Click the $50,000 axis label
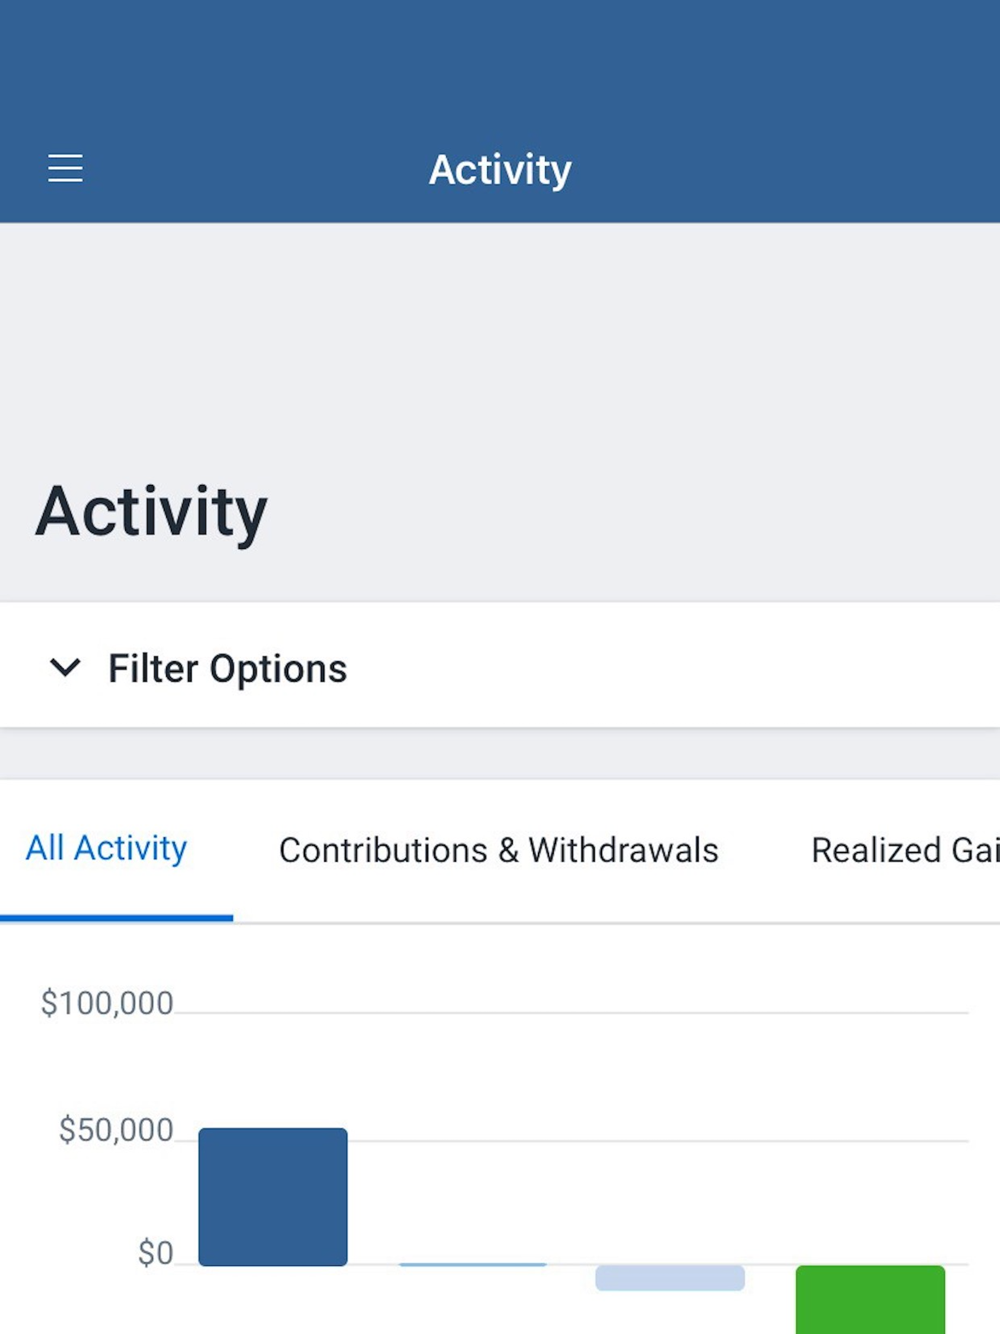This screenshot has width=1000, height=1334. [116, 1130]
